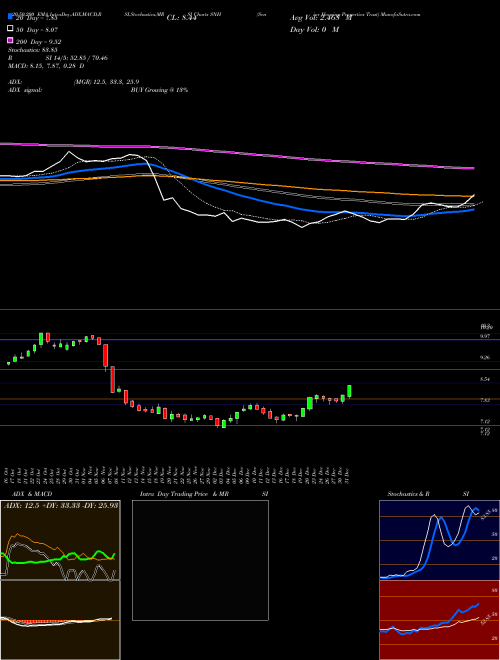Click the first date label, 16 Oct
Screen dimensions: 500x660
coord(8,475)
